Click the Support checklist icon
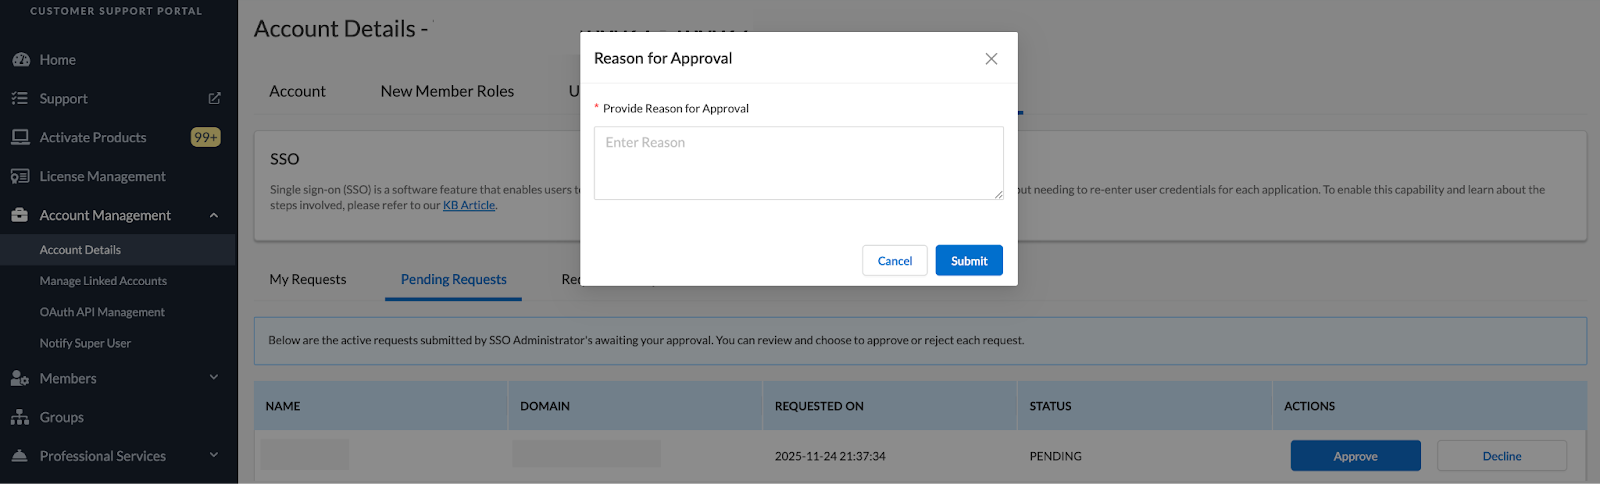Image resolution: width=1600 pixels, height=484 pixels. (20, 99)
